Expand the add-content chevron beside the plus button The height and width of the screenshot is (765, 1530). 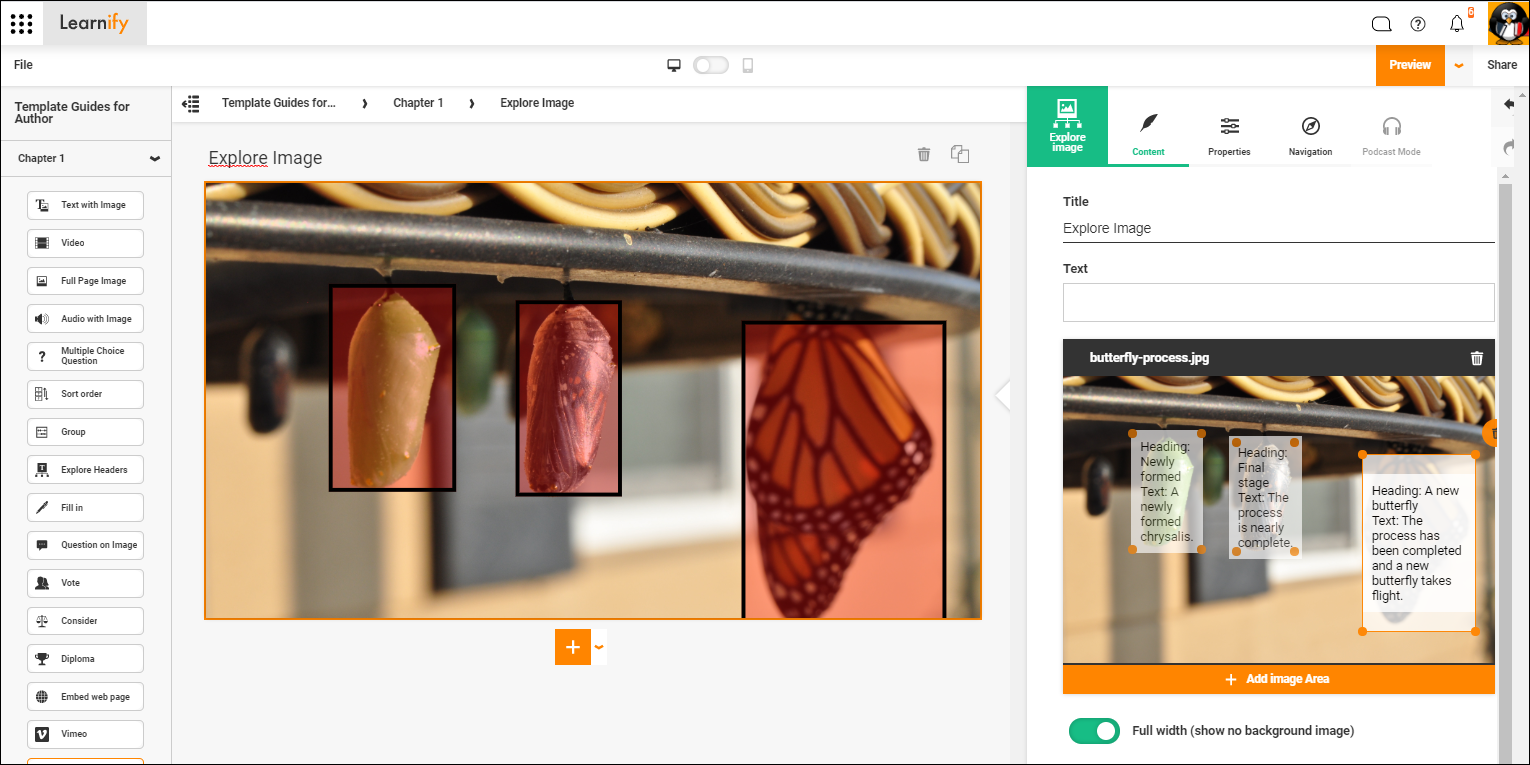coord(598,647)
